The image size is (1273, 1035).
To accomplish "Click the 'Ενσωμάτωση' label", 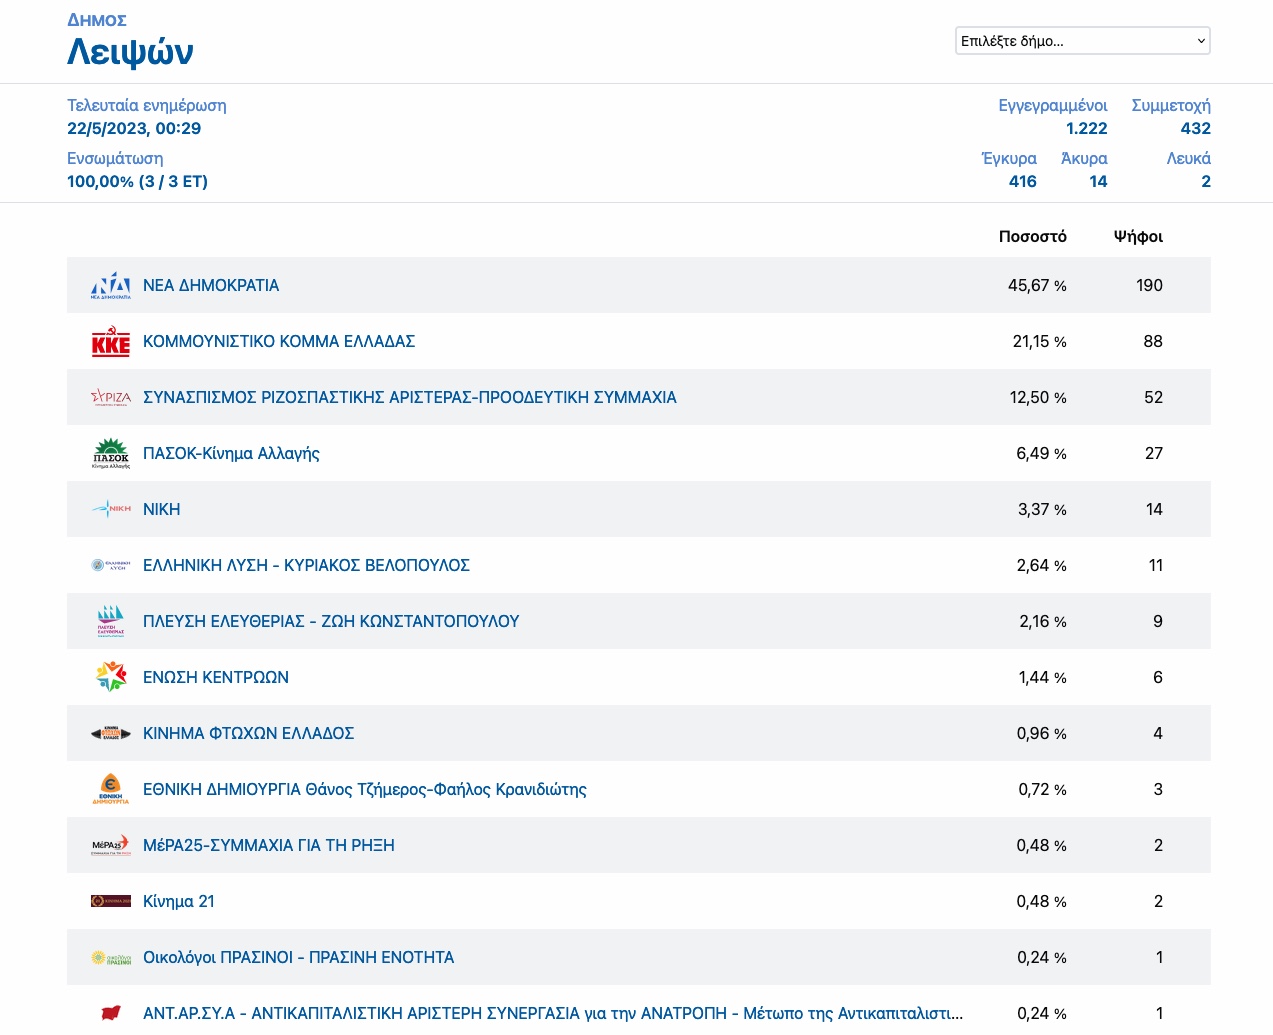I will click(115, 158).
